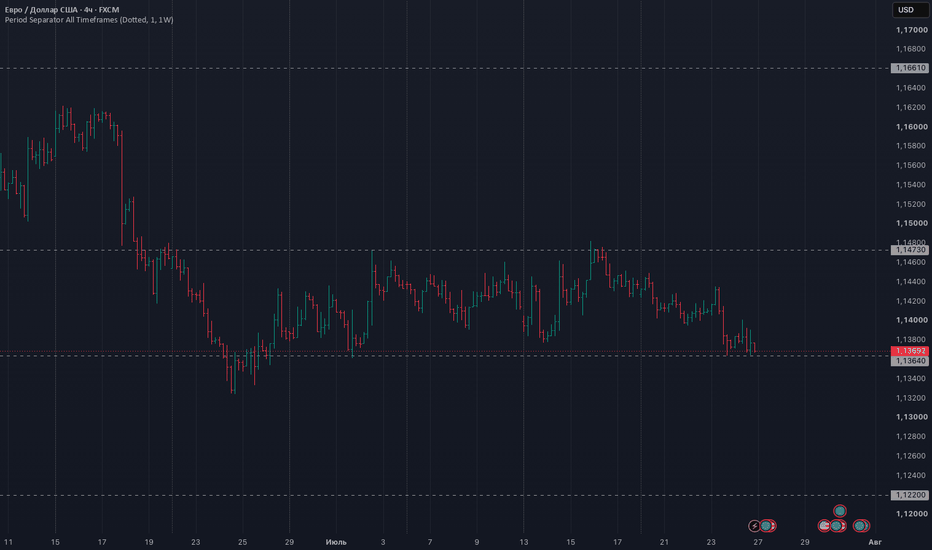Screen dimensions: 932x550
Task: Click the date 19 on the time axis
Action: [x=149, y=542]
